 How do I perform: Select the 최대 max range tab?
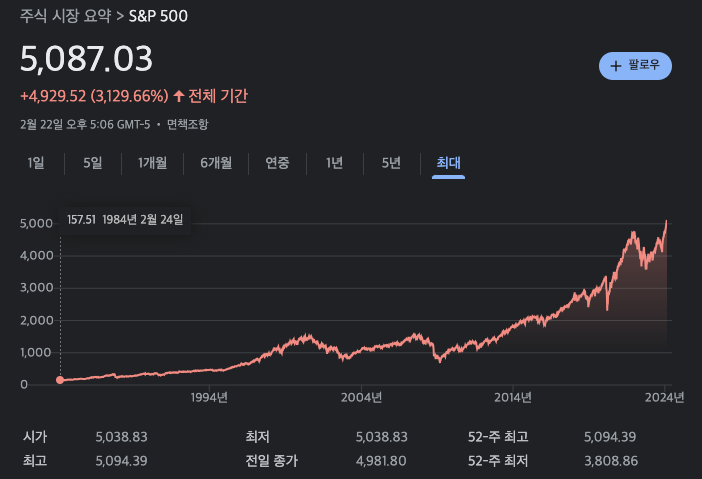[448, 163]
